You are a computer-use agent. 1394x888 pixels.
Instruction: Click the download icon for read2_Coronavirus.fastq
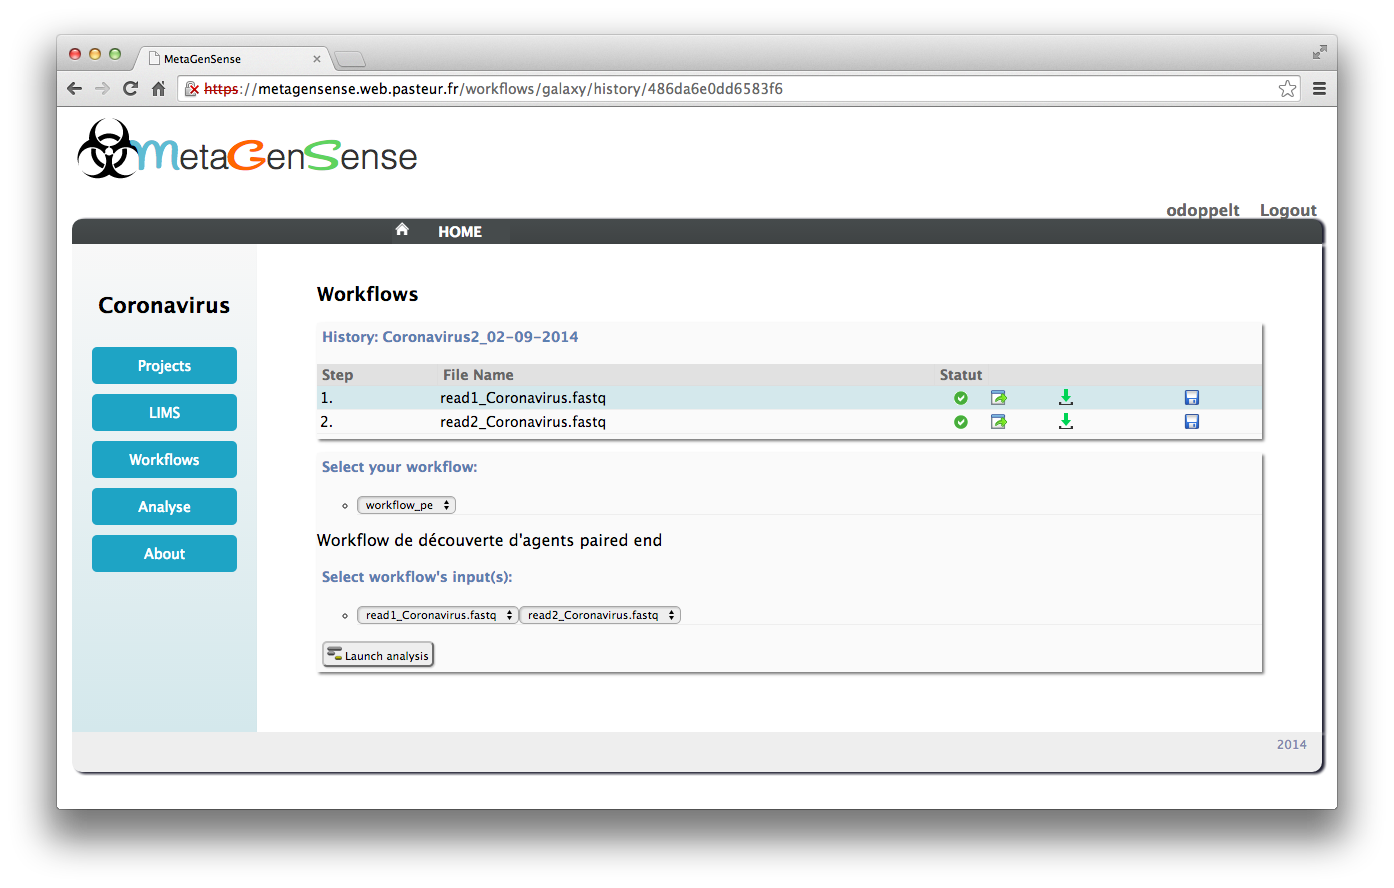point(1066,421)
